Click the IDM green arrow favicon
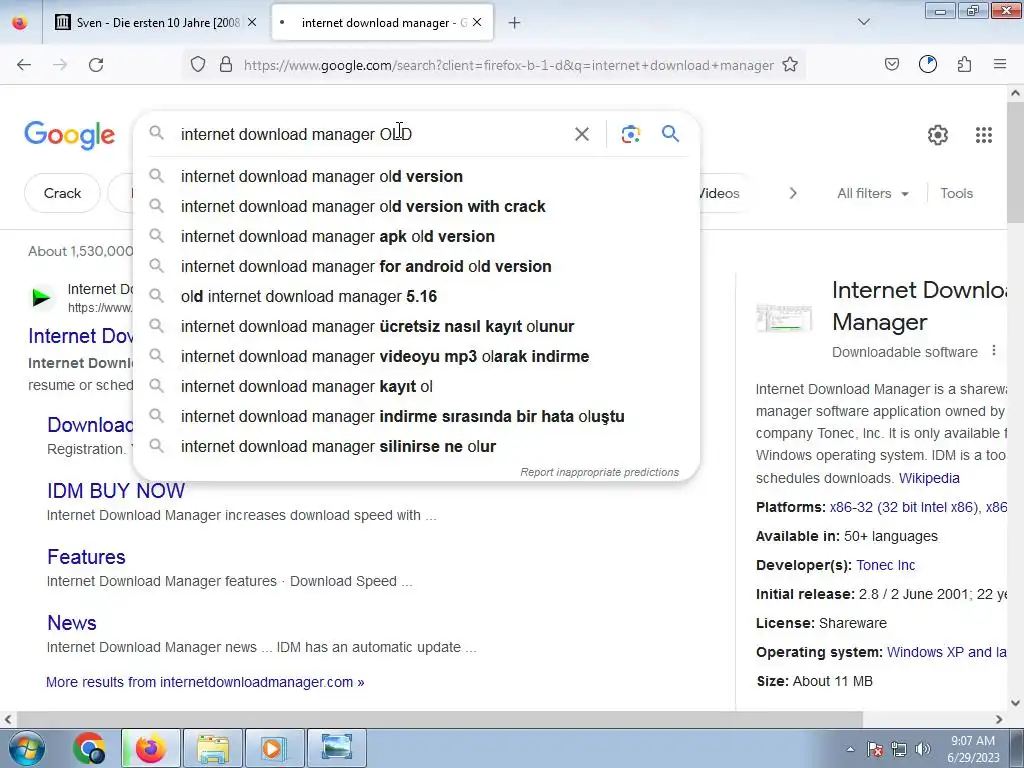Viewport: 1024px width, 768px height. coord(42,298)
